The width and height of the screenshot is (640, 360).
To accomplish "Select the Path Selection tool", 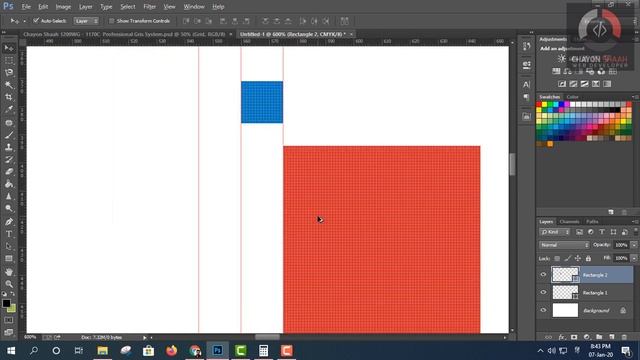I will tap(9, 246).
